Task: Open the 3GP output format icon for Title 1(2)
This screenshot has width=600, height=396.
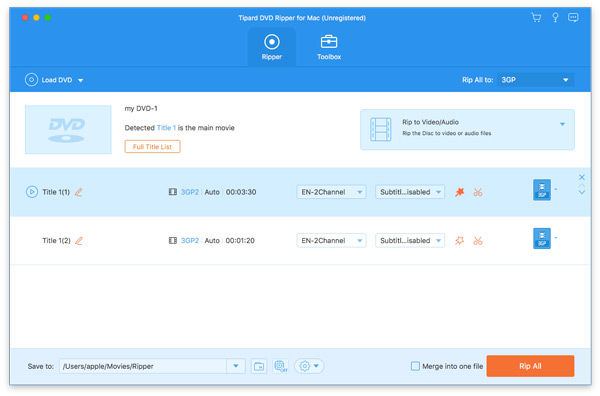Action: click(x=542, y=238)
